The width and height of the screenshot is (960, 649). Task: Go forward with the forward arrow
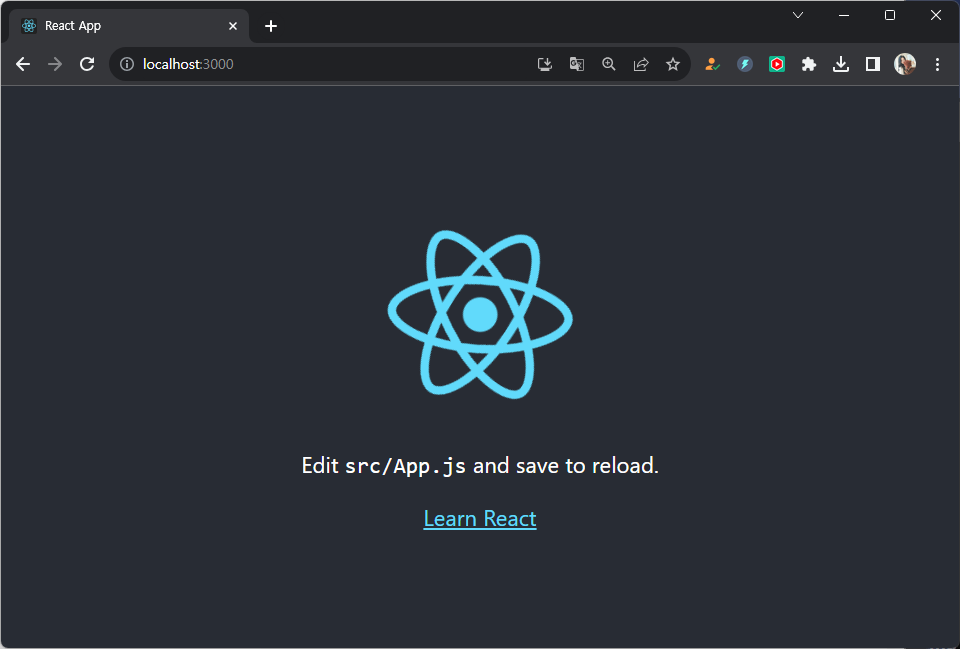point(55,64)
